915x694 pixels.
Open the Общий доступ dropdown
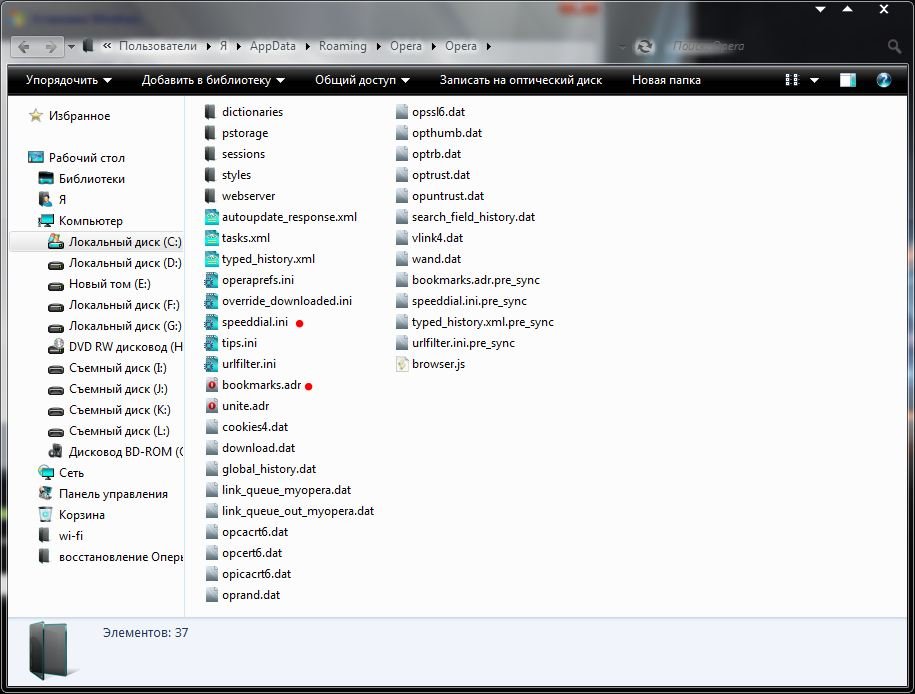362,80
